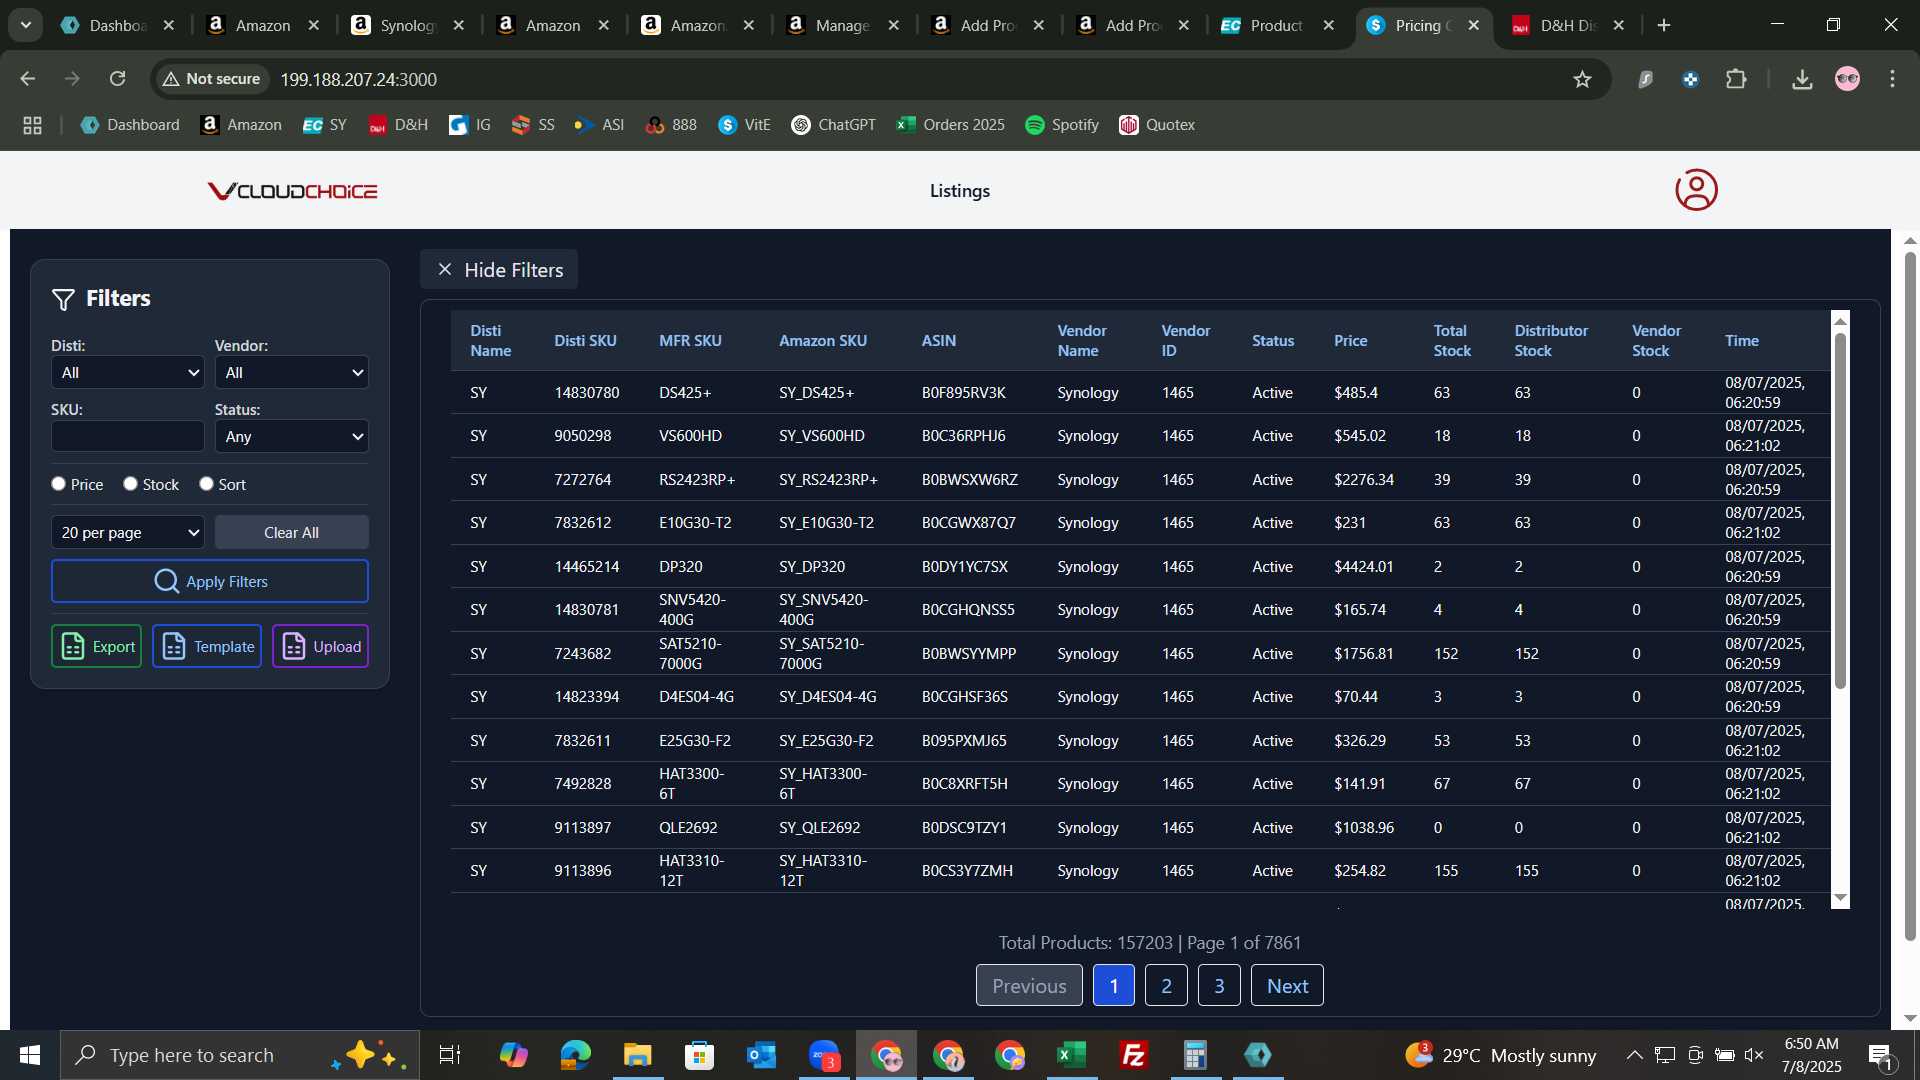Click the CloudChoice logo
Image resolution: width=1920 pixels, height=1080 pixels.
pos(292,191)
